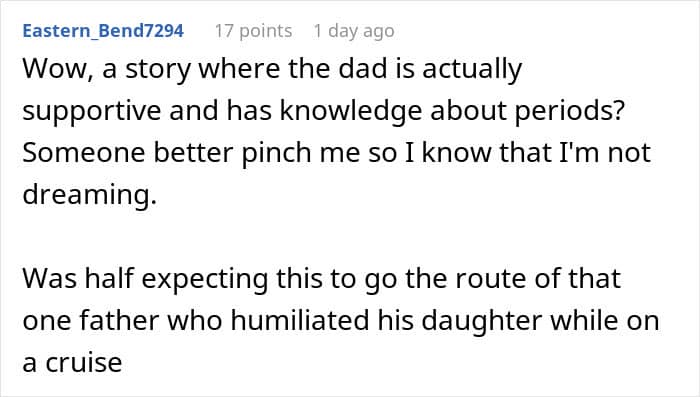Click the word 'knowledge' in the comment

coord(350,111)
